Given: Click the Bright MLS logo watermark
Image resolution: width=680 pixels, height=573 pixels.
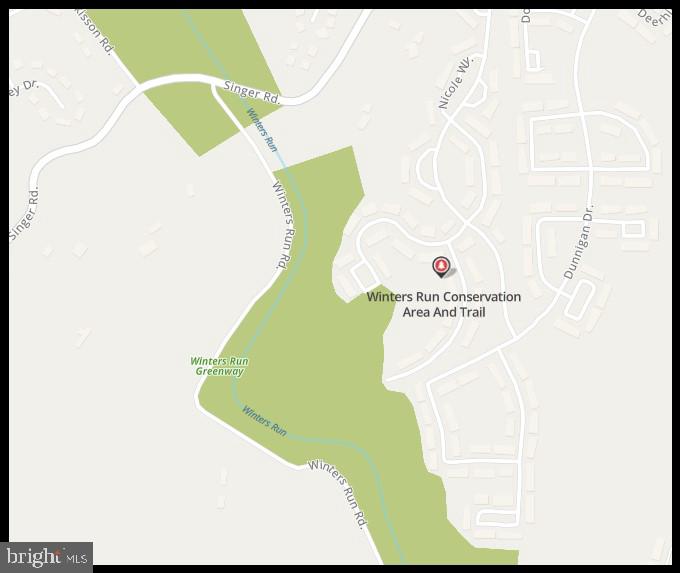Looking at the screenshot, I should (46, 557).
